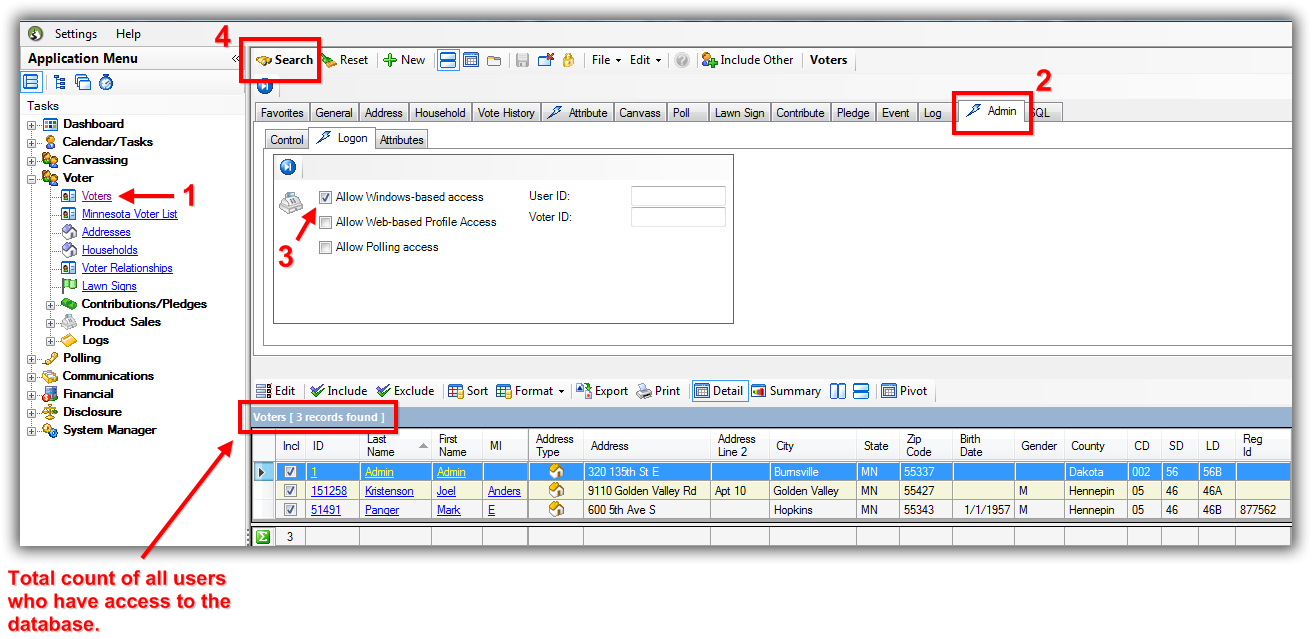Click the tile view icon in Application Menu
1312x639 pixels.
[x=32, y=82]
